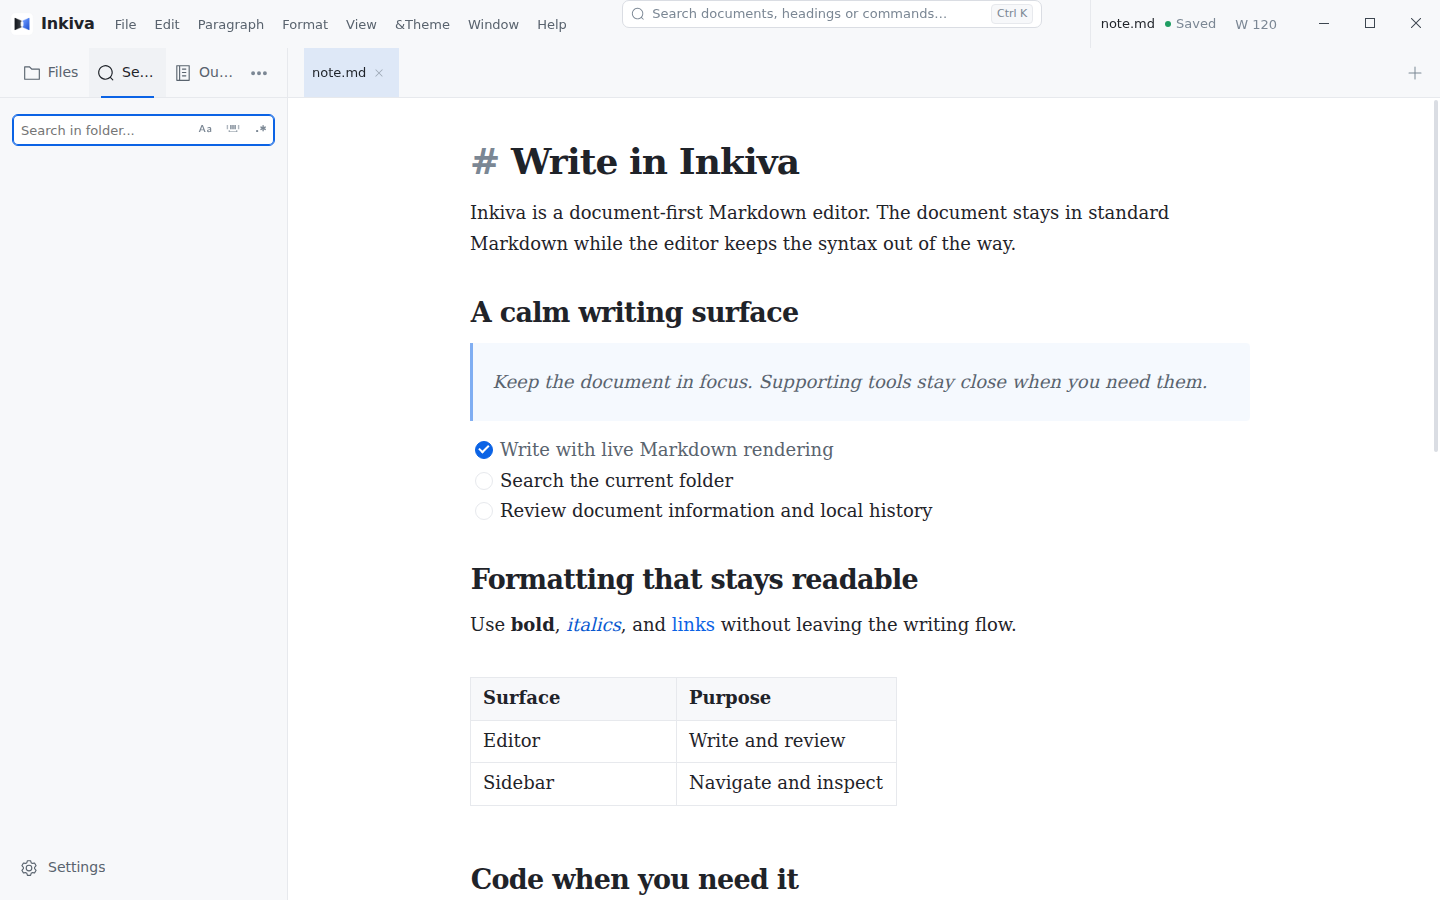Select the note.md document tab

(x=351, y=73)
